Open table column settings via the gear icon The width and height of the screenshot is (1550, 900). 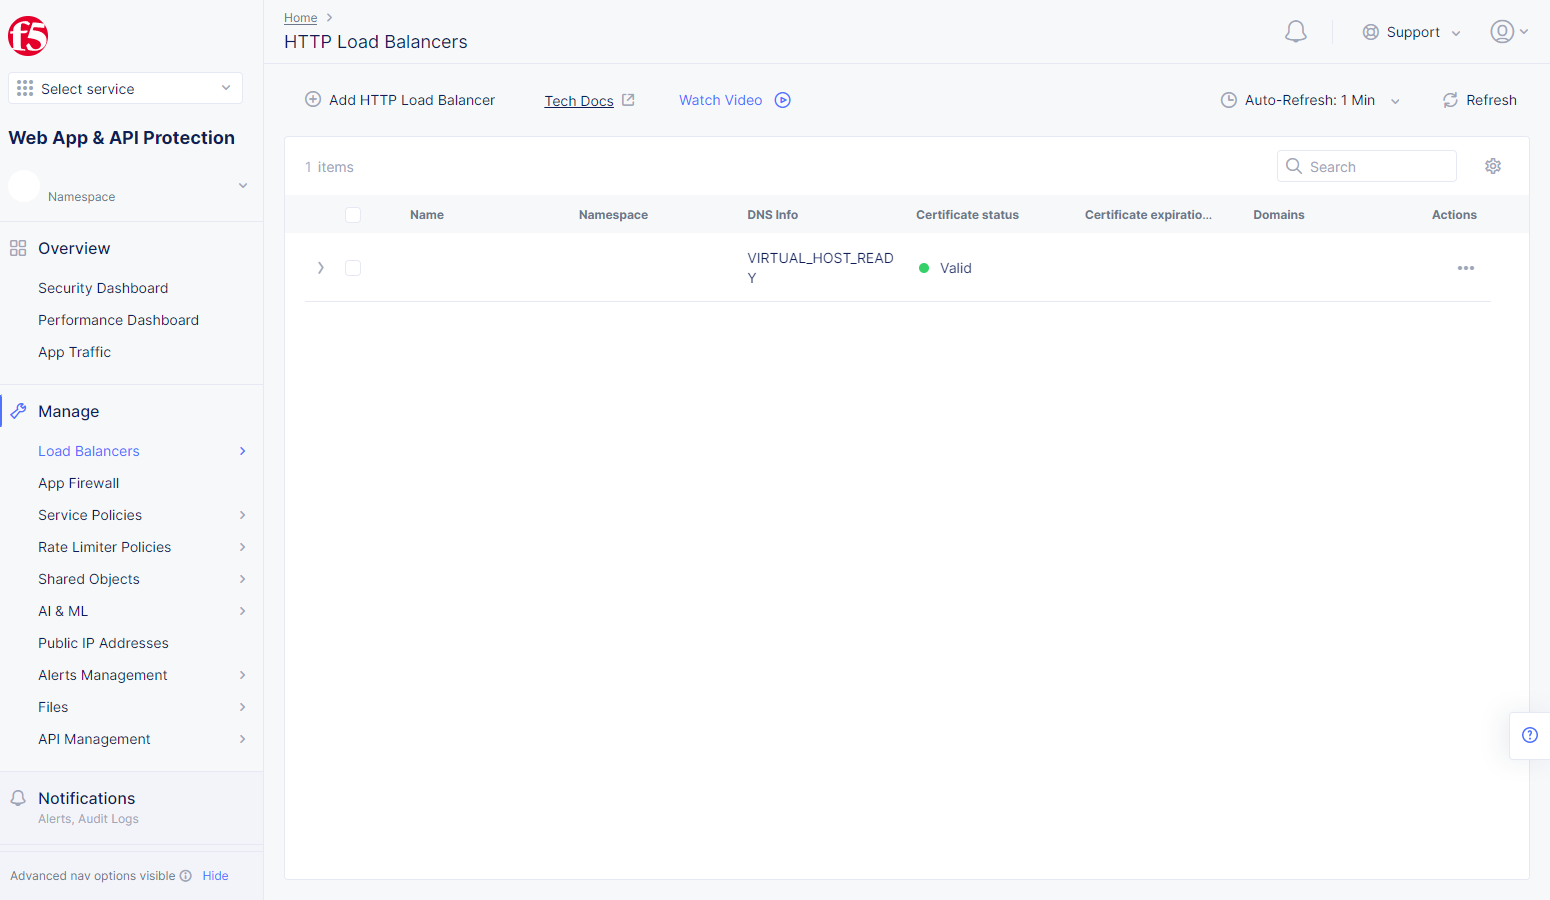[x=1493, y=166]
